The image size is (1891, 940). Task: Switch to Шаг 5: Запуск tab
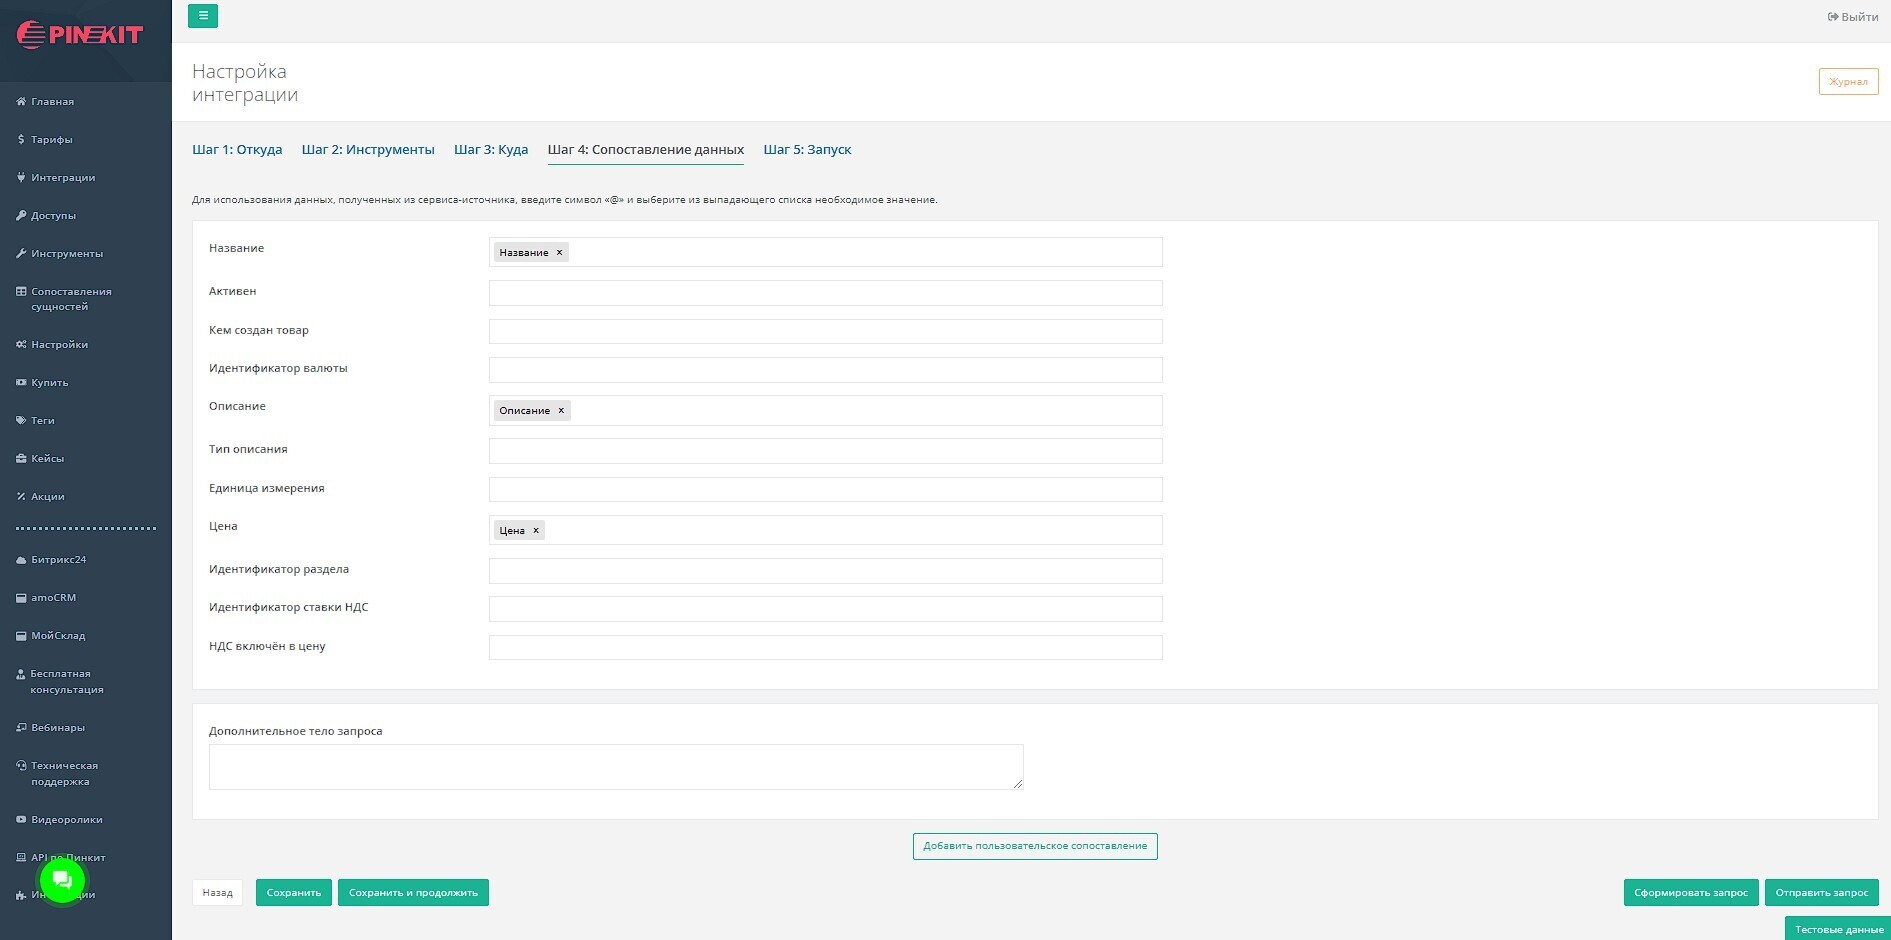tap(807, 150)
